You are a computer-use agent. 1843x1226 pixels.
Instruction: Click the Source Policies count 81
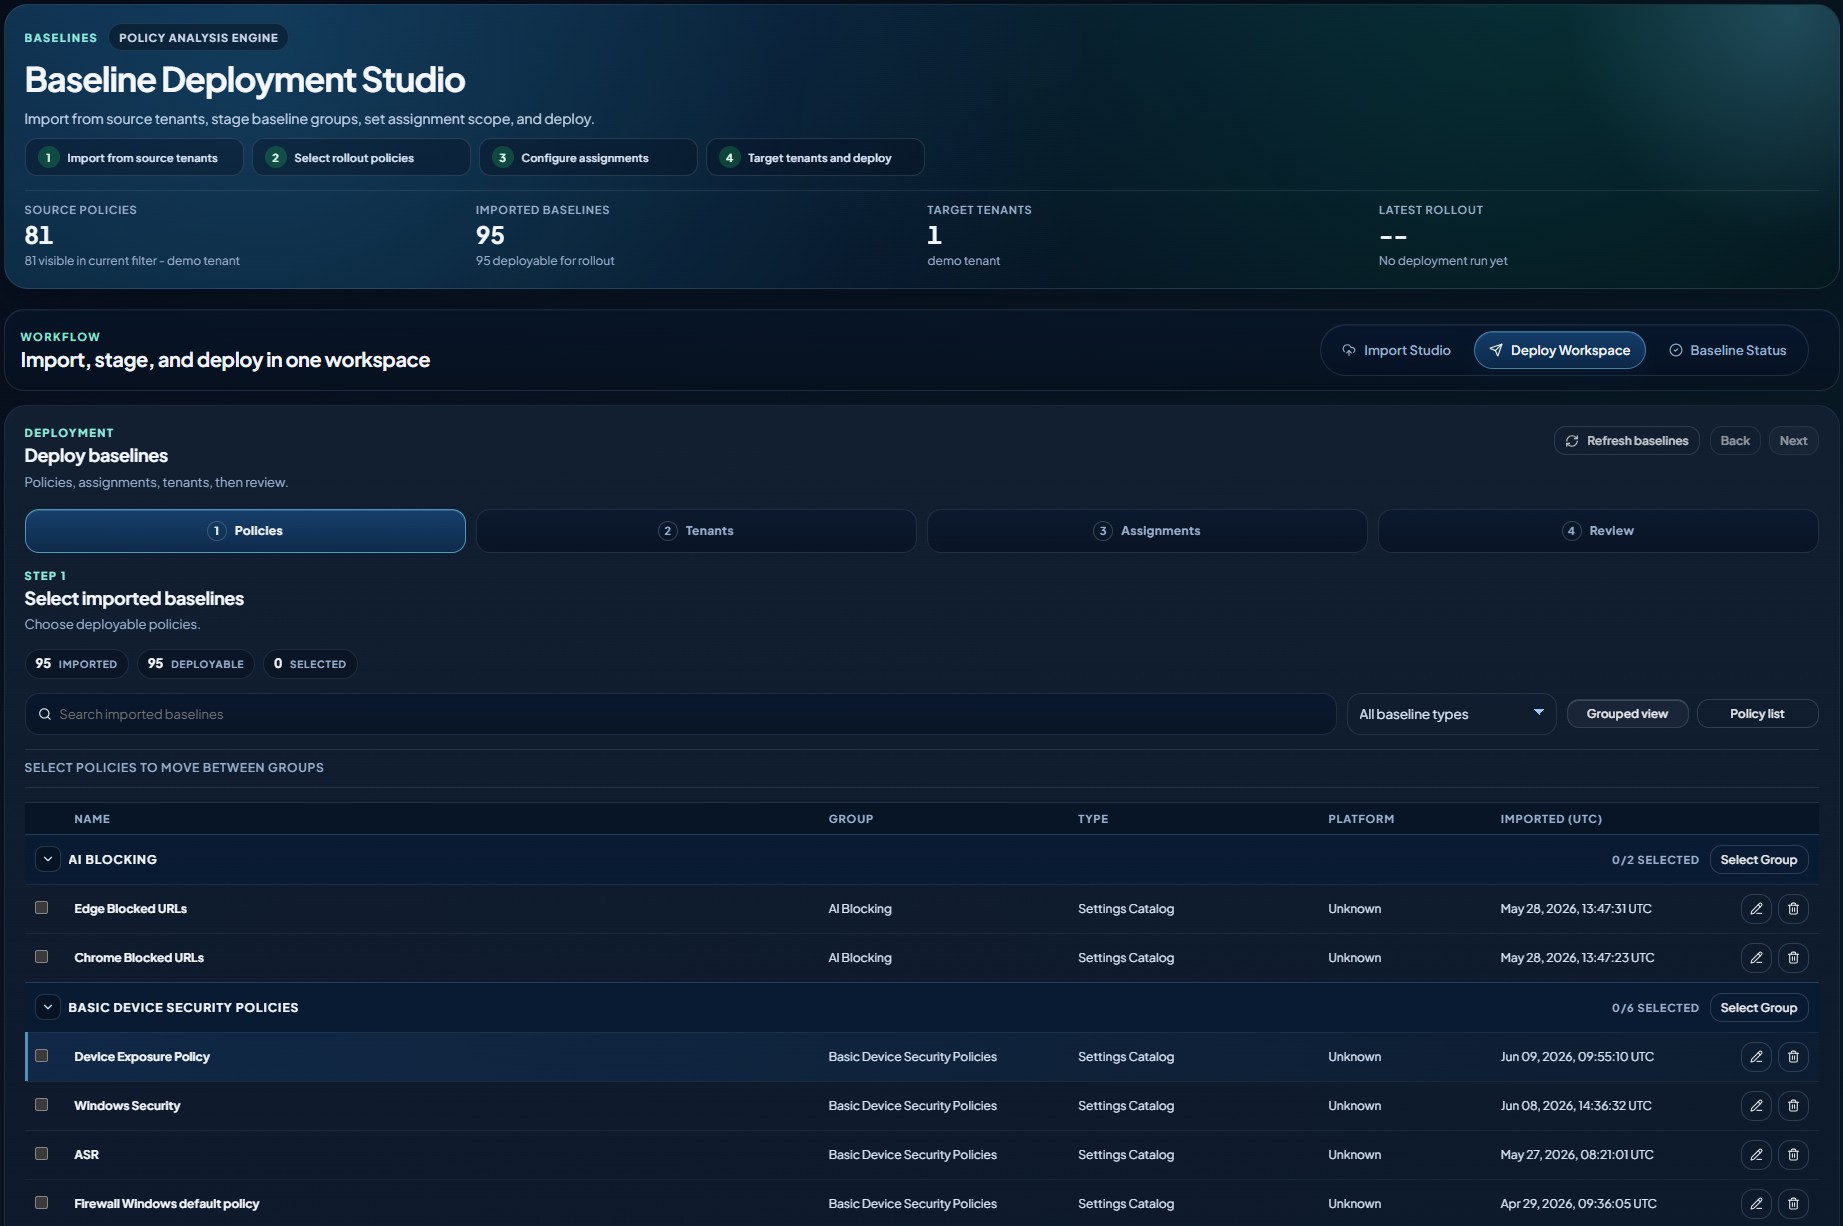click(x=39, y=236)
